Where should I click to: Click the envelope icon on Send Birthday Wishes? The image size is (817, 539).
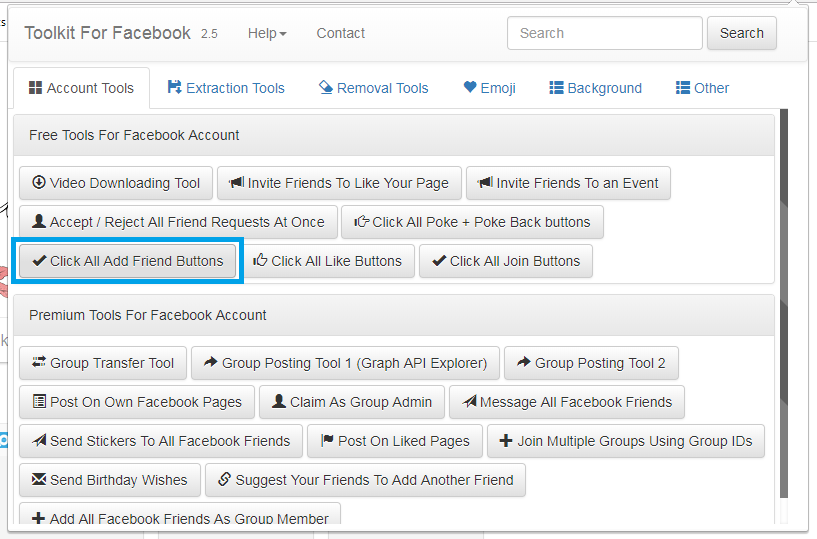point(39,480)
